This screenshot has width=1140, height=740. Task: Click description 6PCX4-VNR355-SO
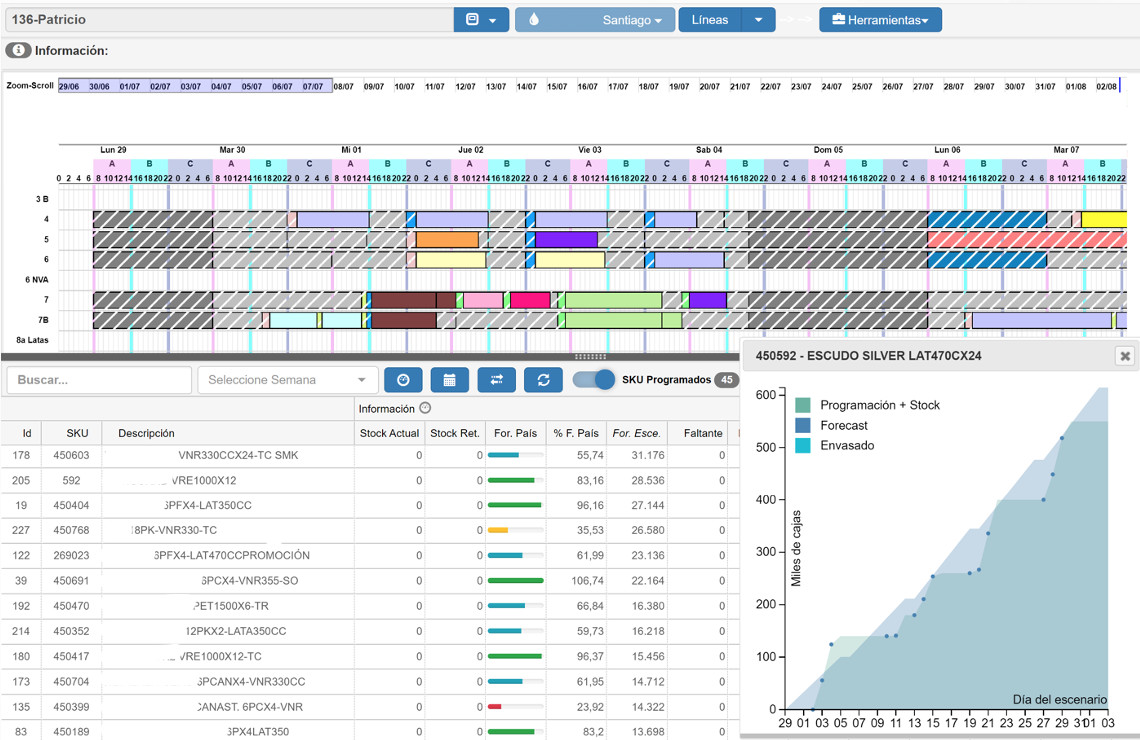tap(249, 581)
